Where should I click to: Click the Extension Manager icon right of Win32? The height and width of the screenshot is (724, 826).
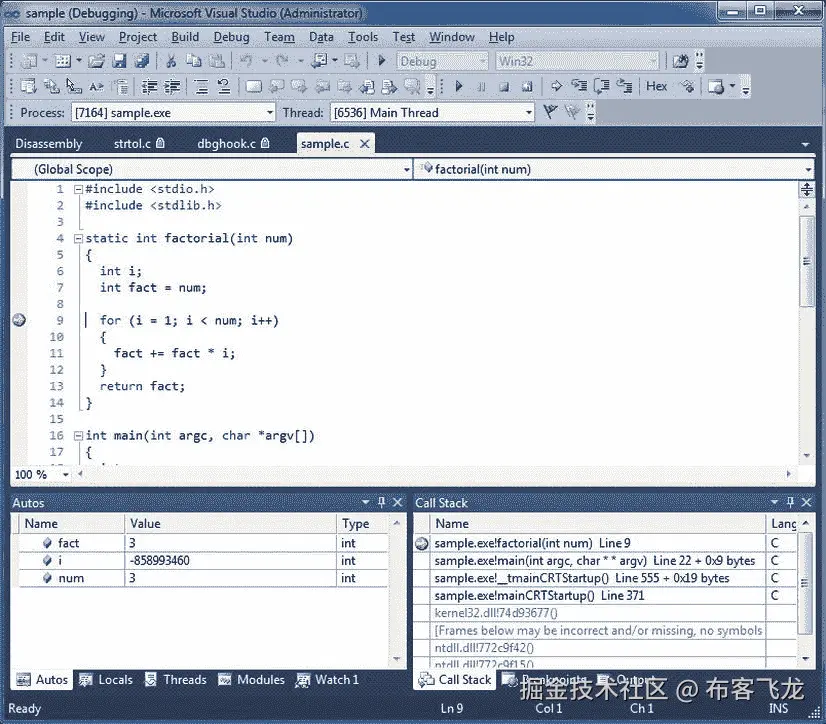(680, 62)
